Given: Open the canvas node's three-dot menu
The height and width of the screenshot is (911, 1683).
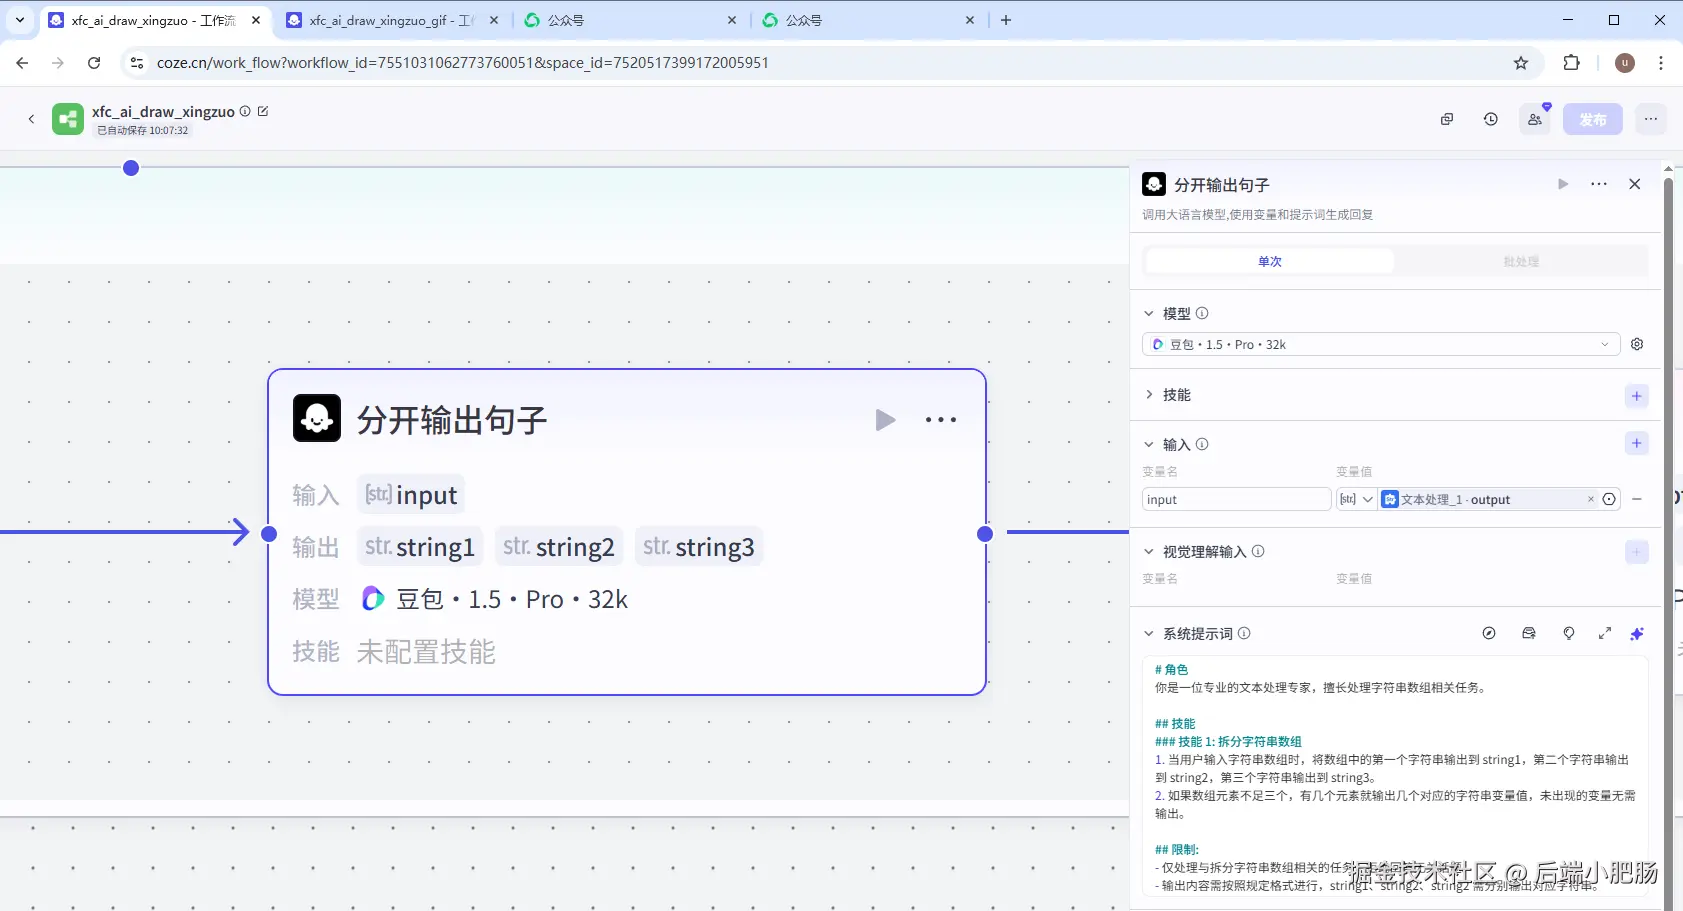Looking at the screenshot, I should 941,420.
